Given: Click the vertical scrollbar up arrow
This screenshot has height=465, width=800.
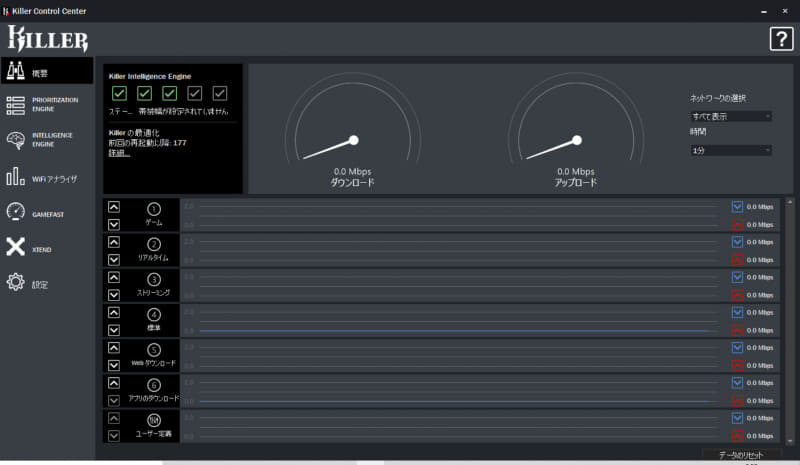Looking at the screenshot, I should pos(790,202).
